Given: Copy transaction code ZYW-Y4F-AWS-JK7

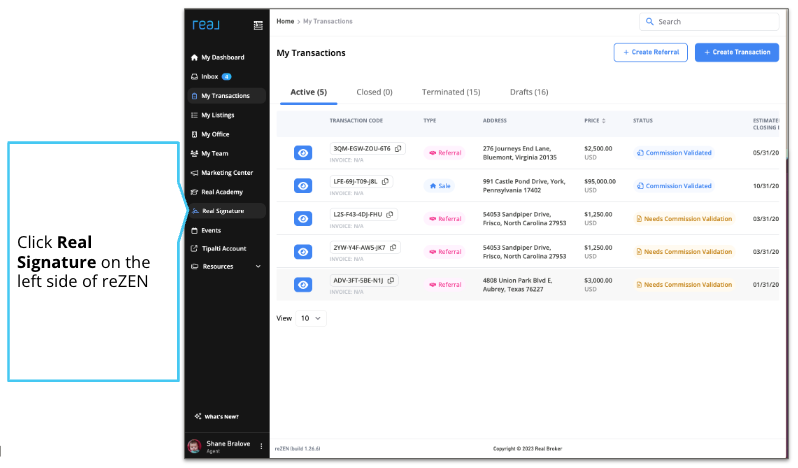Looking at the screenshot, I should (x=393, y=248).
